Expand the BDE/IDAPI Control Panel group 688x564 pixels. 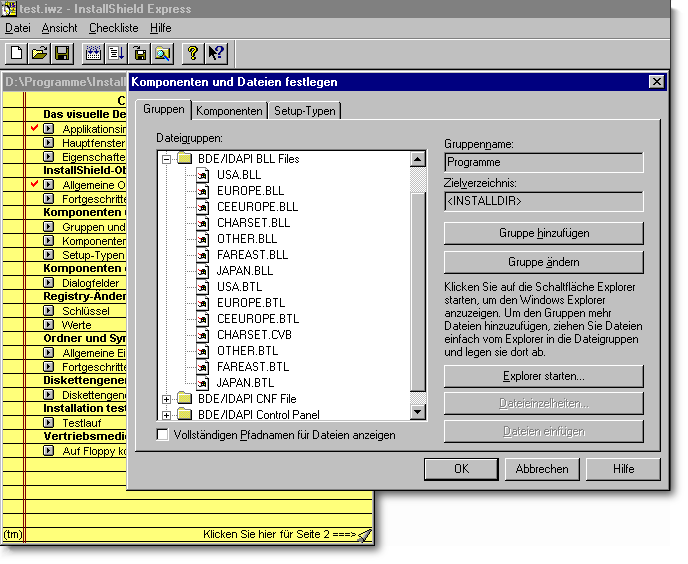coord(167,414)
